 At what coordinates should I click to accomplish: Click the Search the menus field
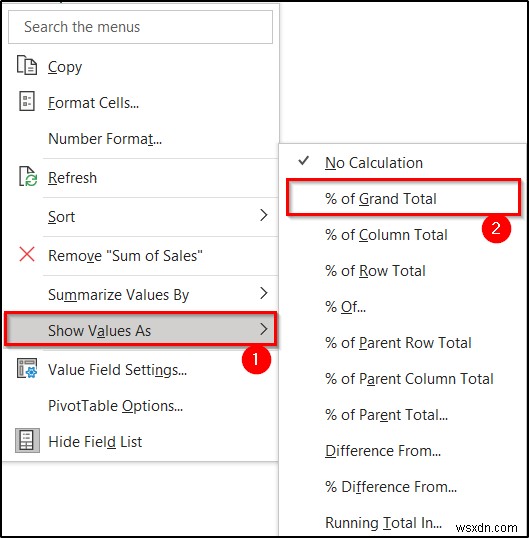point(140,27)
